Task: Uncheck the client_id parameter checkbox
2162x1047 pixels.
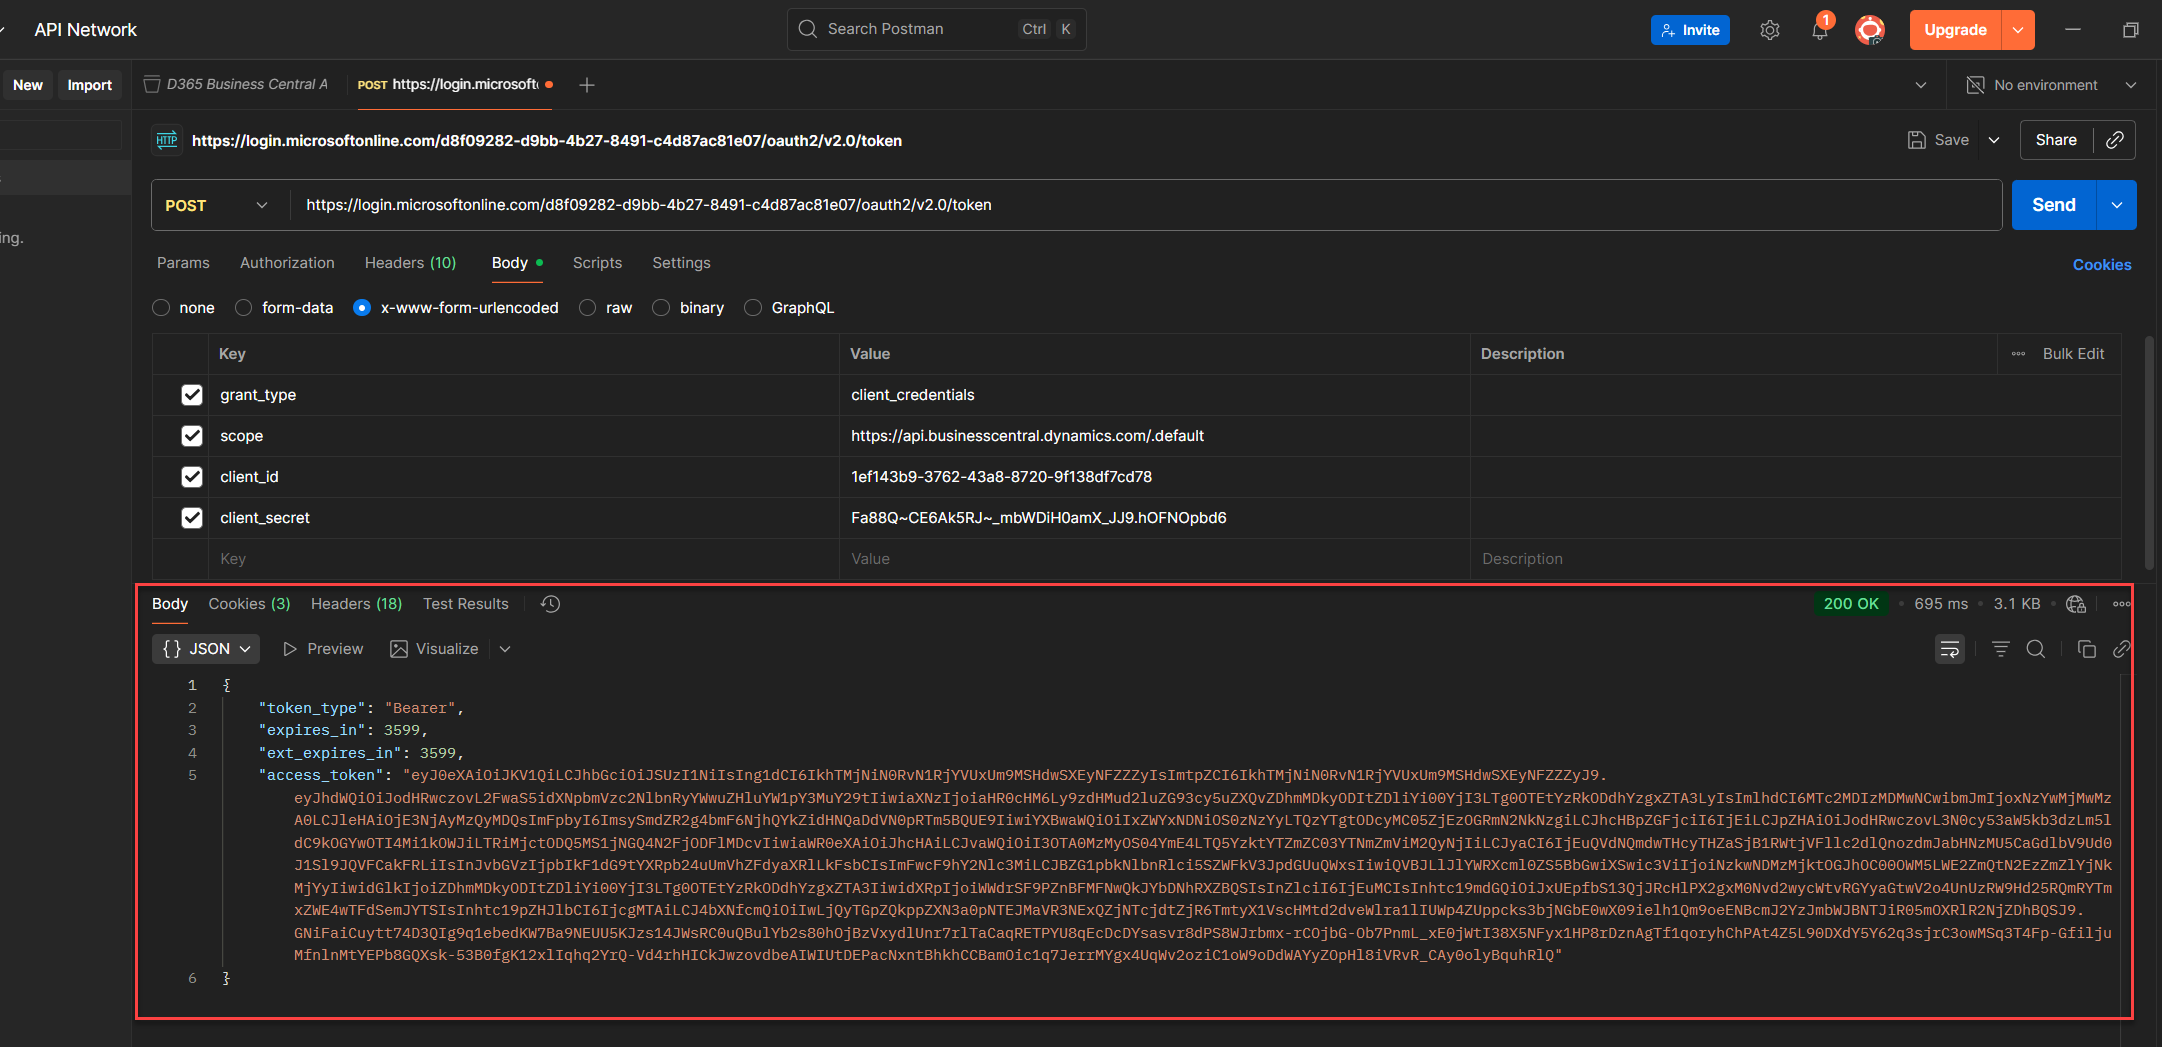Action: [x=192, y=477]
